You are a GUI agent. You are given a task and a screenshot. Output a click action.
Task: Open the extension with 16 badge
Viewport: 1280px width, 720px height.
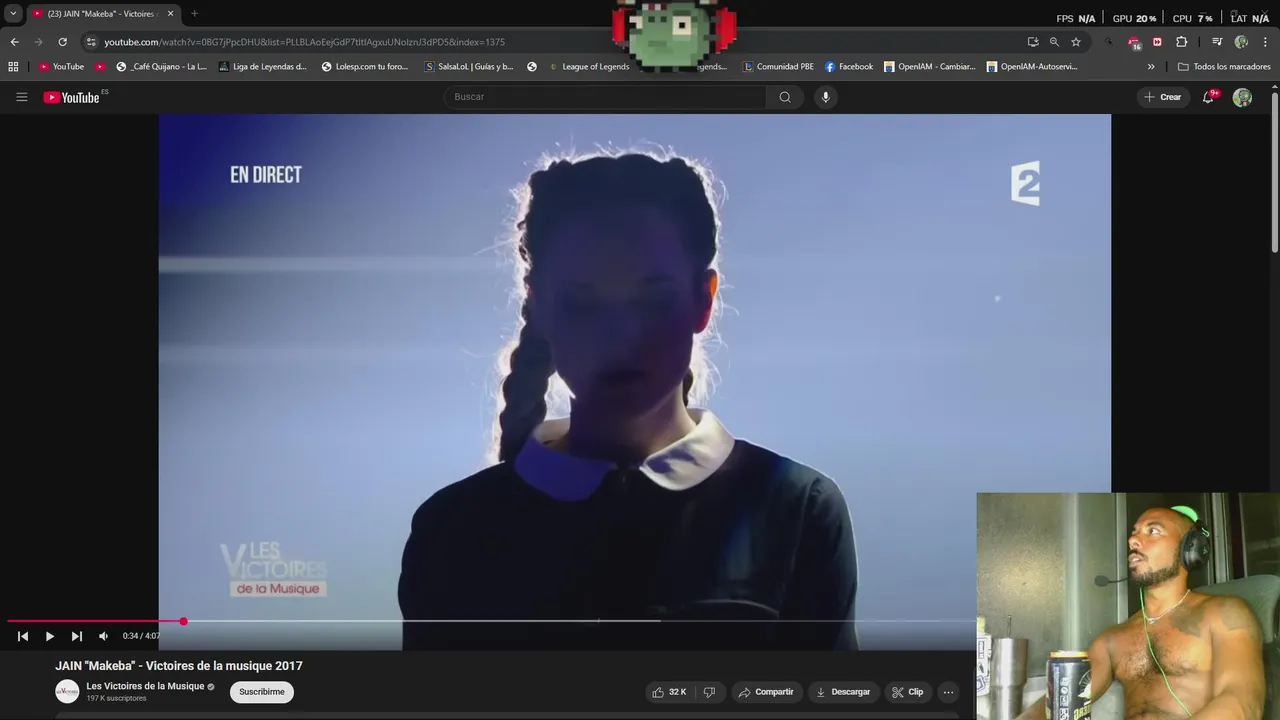[x=1134, y=43]
